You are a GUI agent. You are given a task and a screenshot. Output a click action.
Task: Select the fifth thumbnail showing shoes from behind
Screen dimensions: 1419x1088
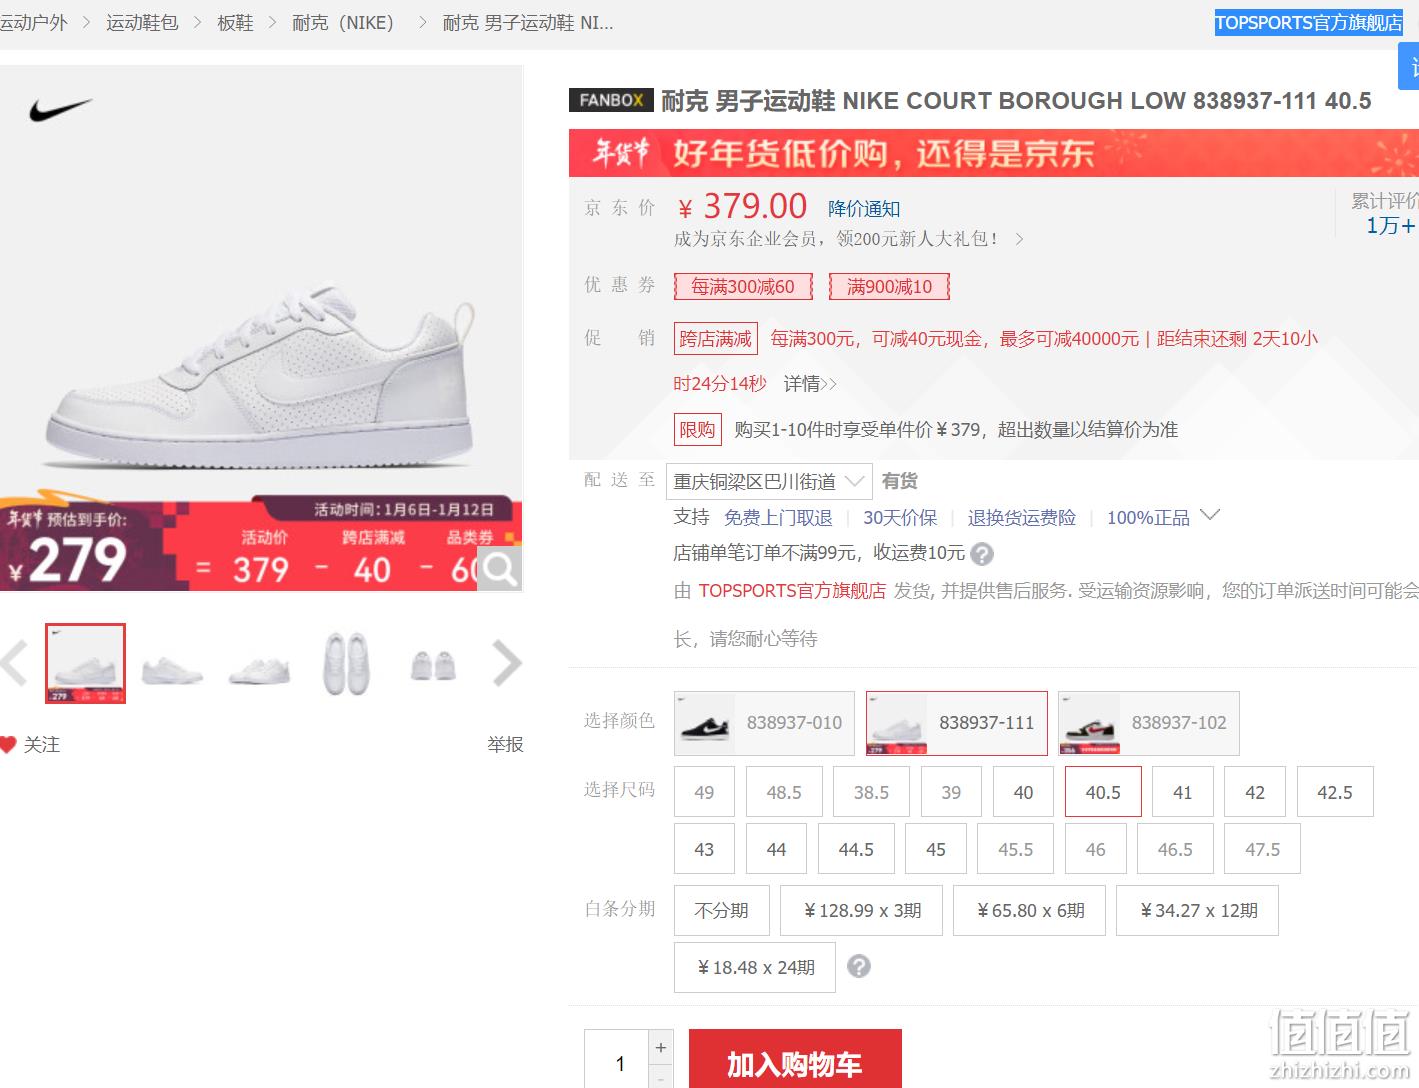433,666
